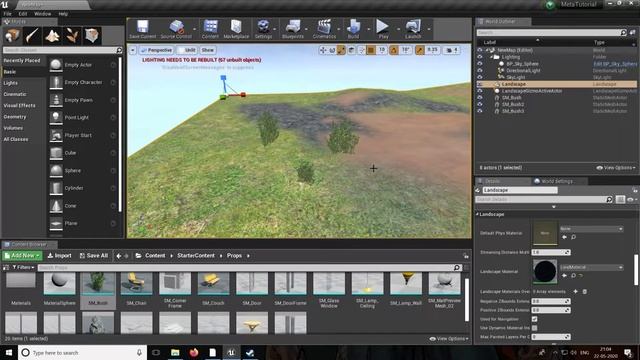Hide SM_Bush3 using its eye icon
The height and width of the screenshot is (360, 640).
coord(480,111)
